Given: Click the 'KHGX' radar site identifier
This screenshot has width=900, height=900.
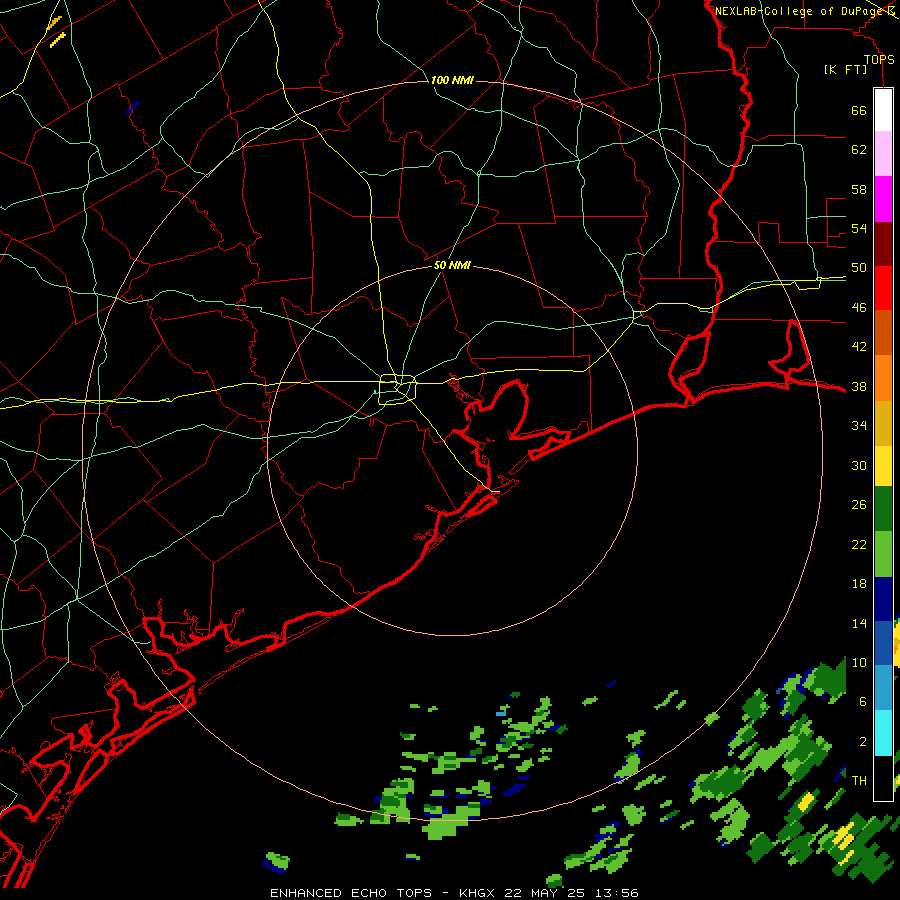Looking at the screenshot, I should tap(476, 893).
